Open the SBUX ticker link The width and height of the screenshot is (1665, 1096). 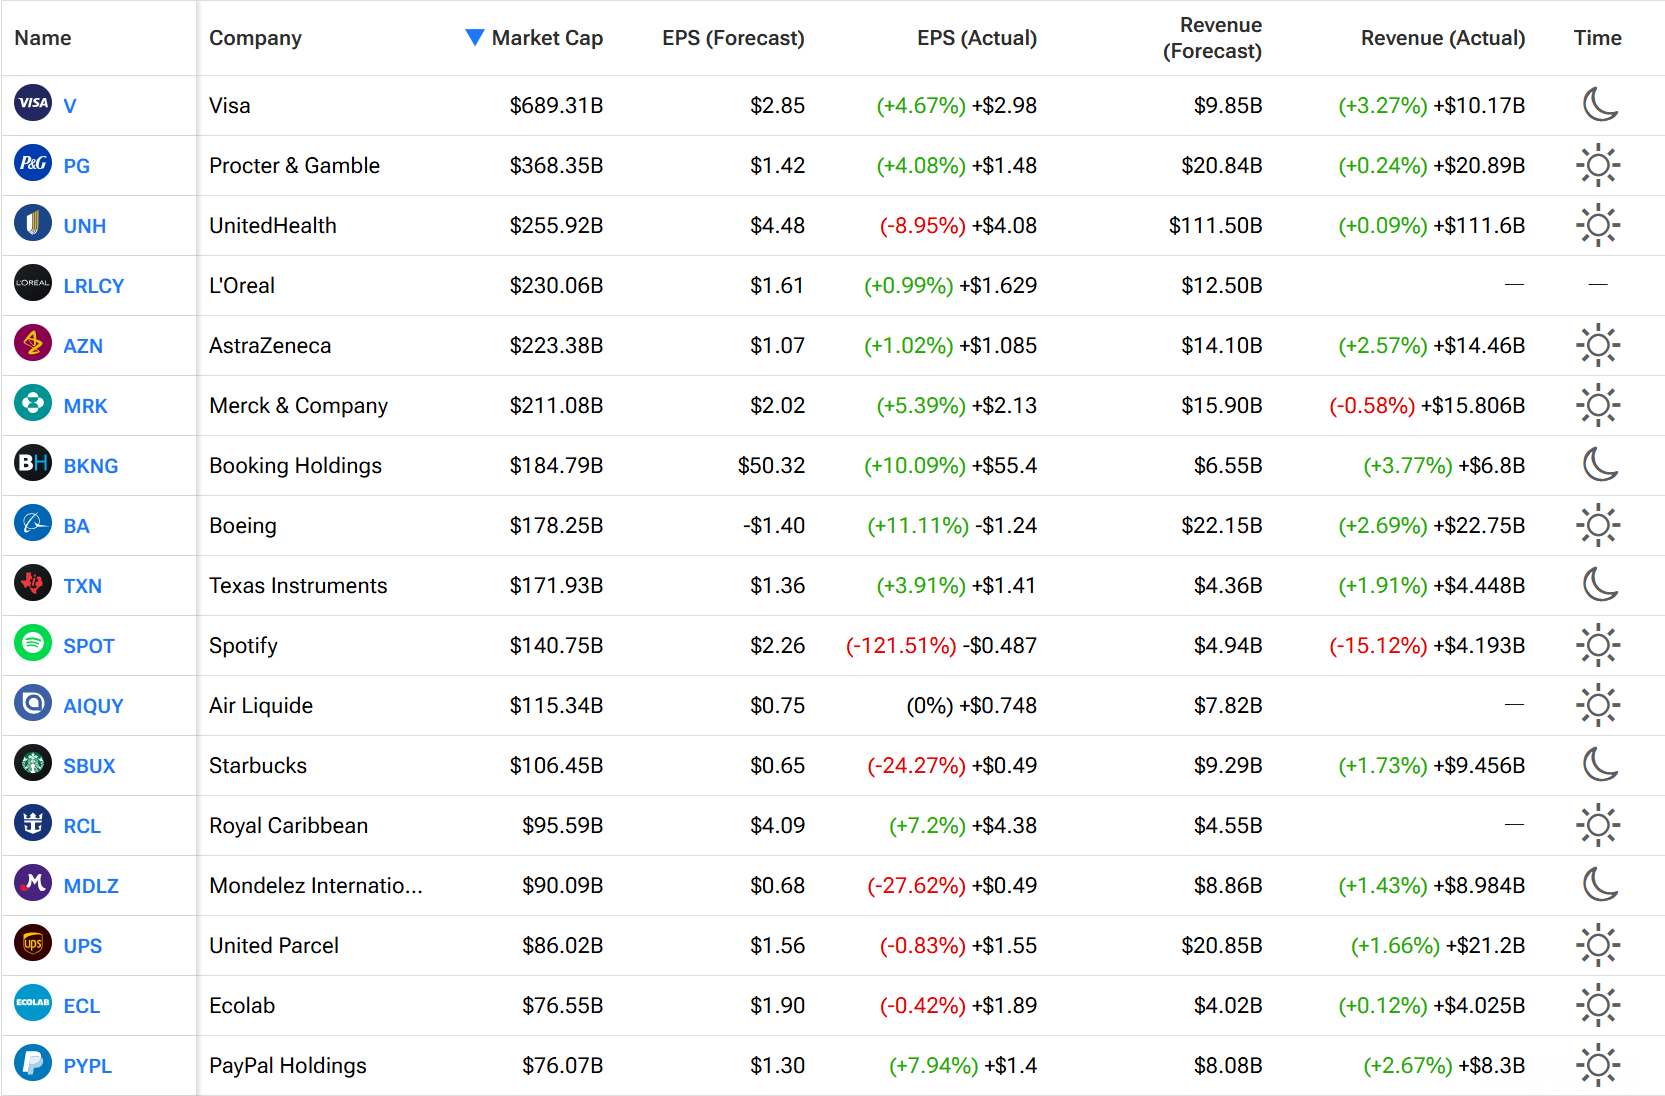(x=89, y=766)
